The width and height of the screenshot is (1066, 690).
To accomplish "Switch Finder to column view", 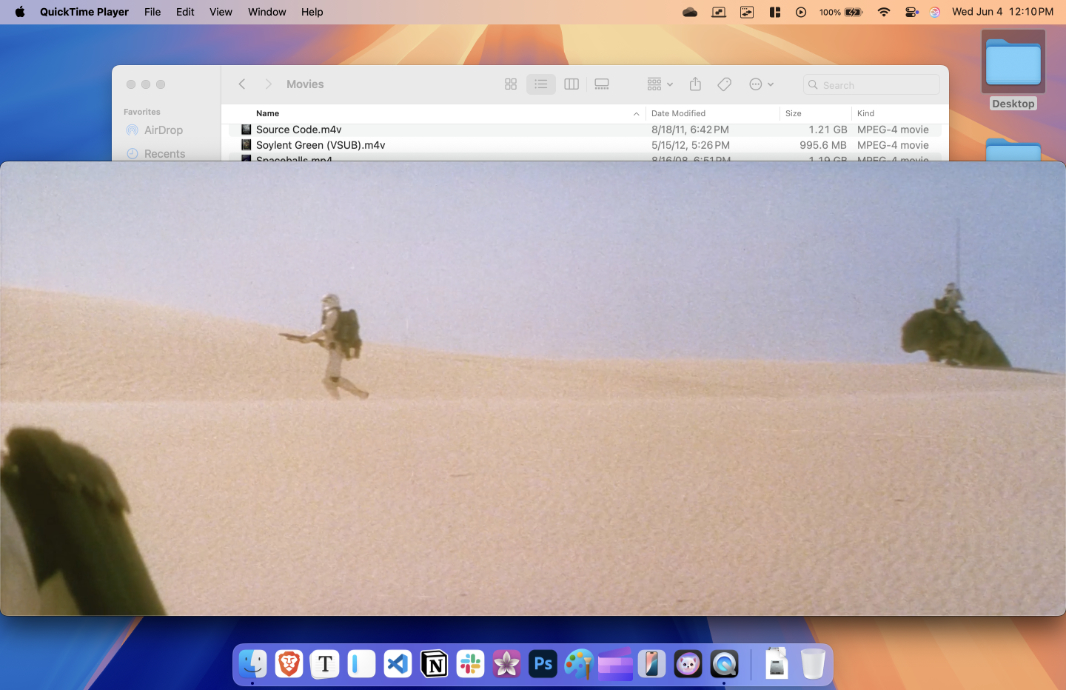I will [571, 84].
